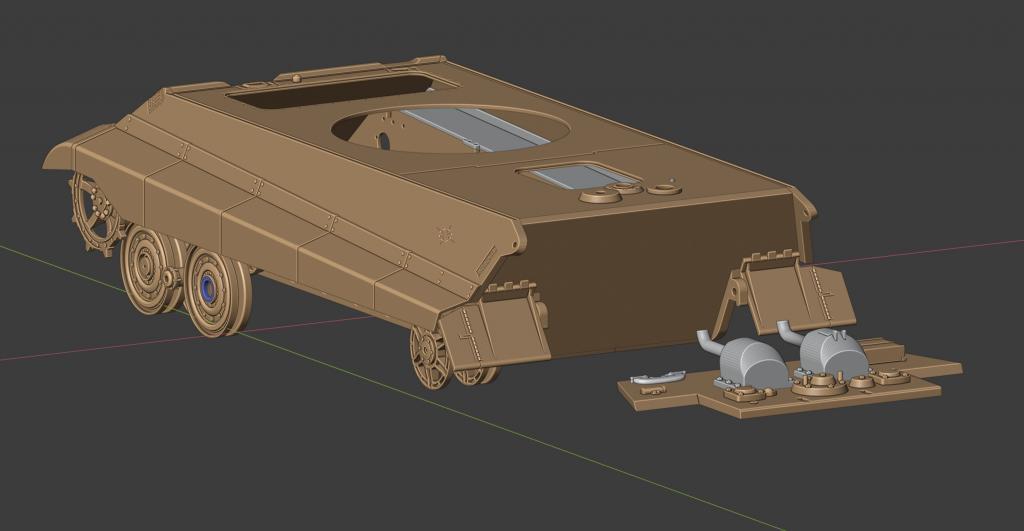Select the gray panel inside turret ring
Screen dimensions: 1024x531
[x=478, y=128]
